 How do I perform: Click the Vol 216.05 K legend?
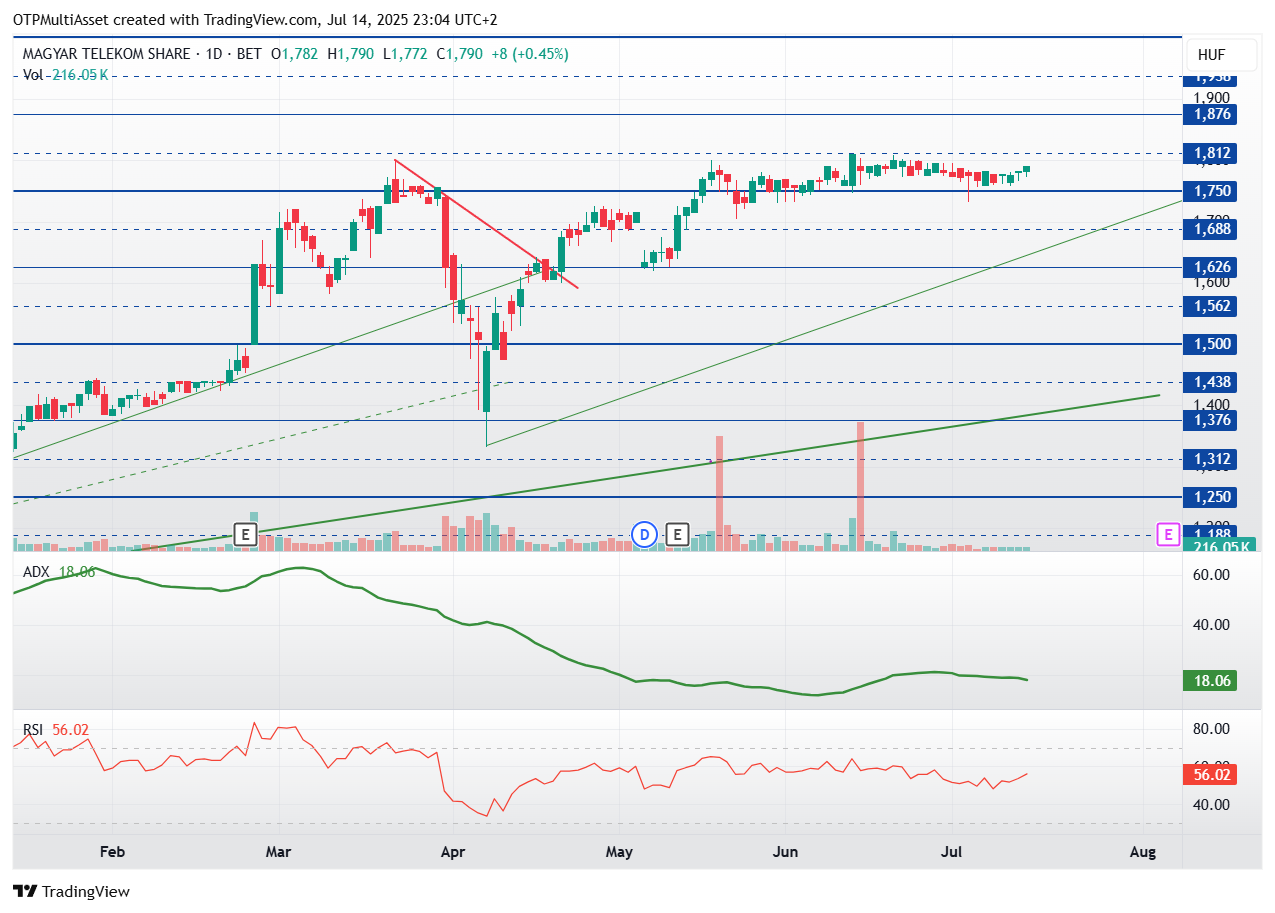click(x=65, y=74)
